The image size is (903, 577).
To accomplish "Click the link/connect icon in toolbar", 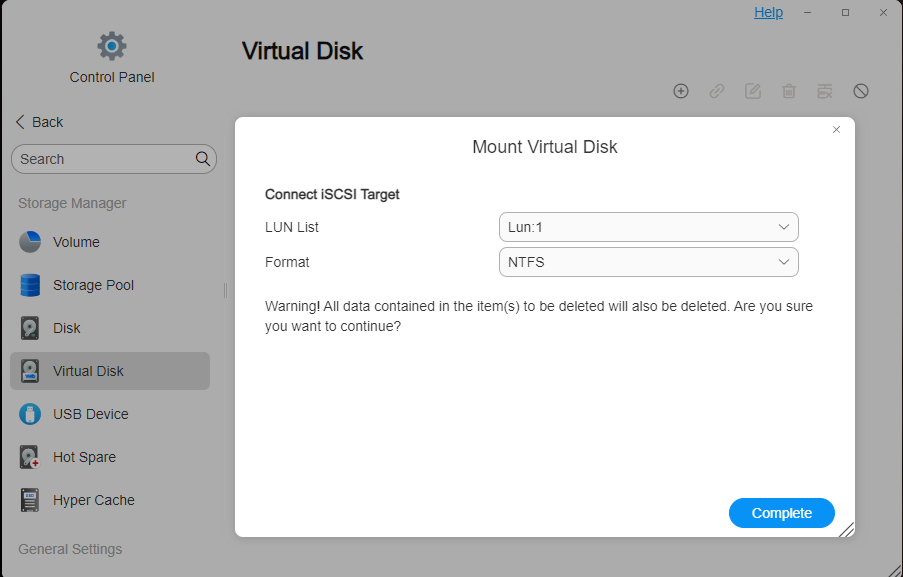I will click(717, 91).
